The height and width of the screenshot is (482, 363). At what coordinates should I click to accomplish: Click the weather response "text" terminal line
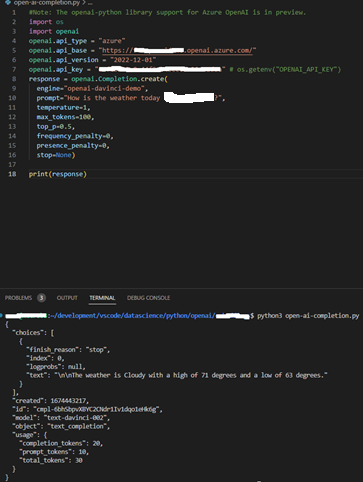coord(177,375)
